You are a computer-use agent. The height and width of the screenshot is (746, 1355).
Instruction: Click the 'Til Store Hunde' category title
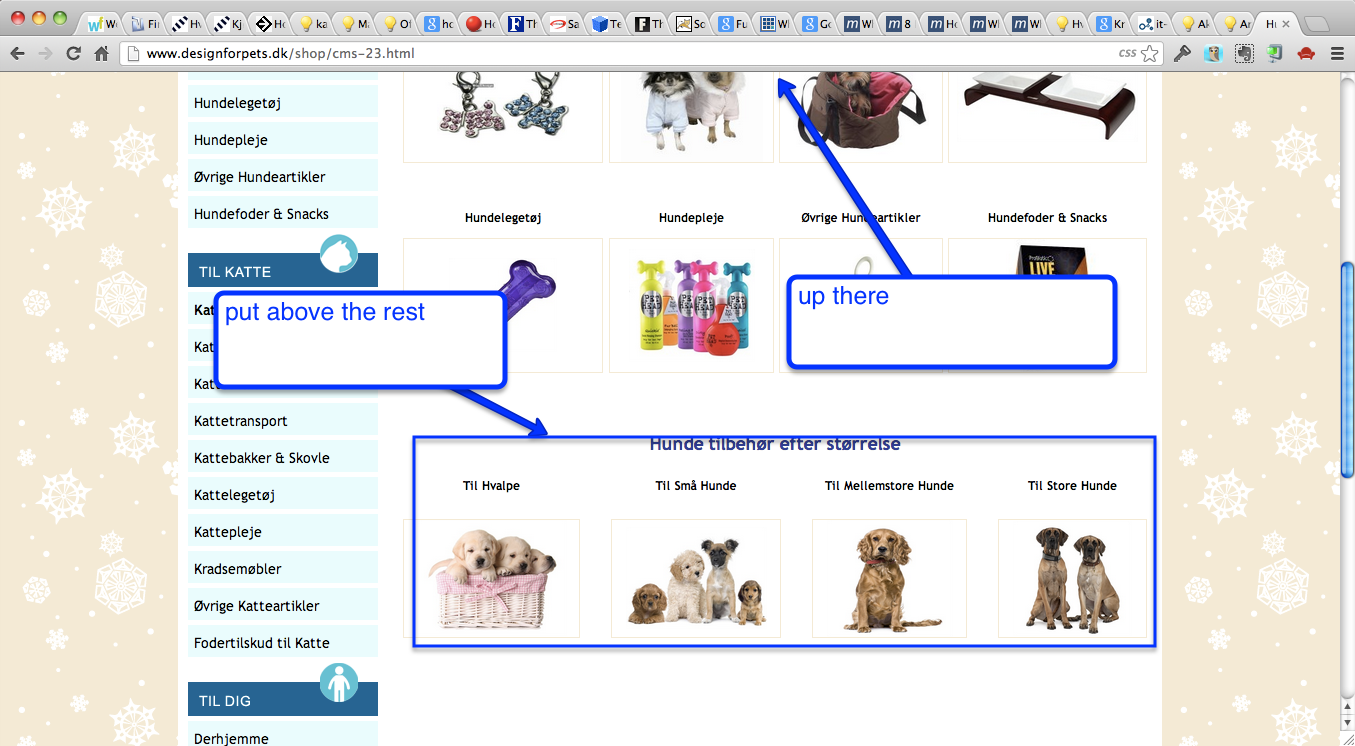point(1072,486)
